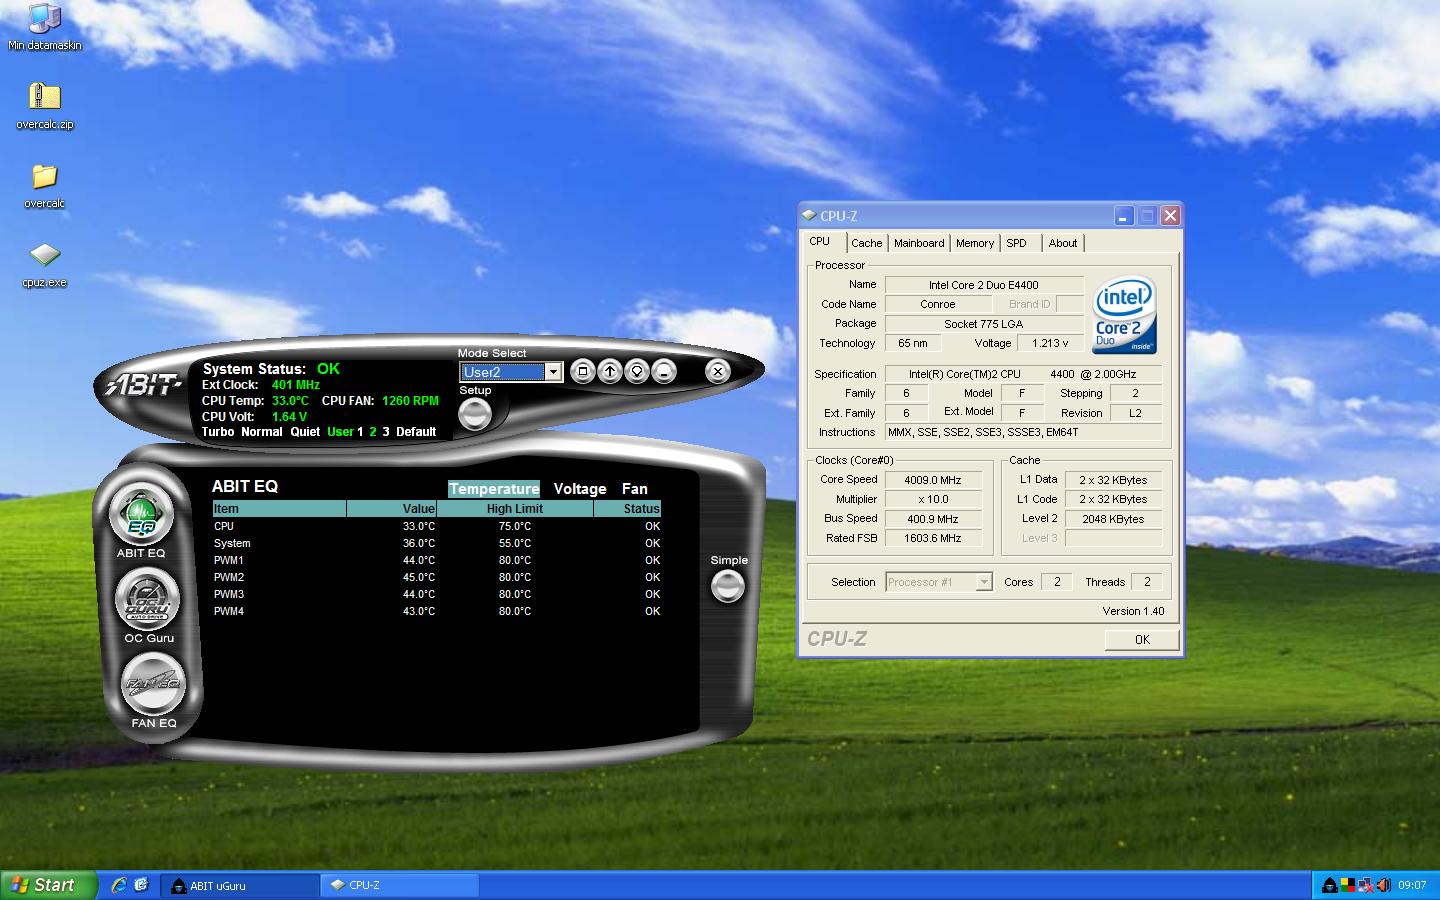This screenshot has width=1440, height=900.
Task: Open the Mode Select User2 dropdown
Action: click(553, 372)
